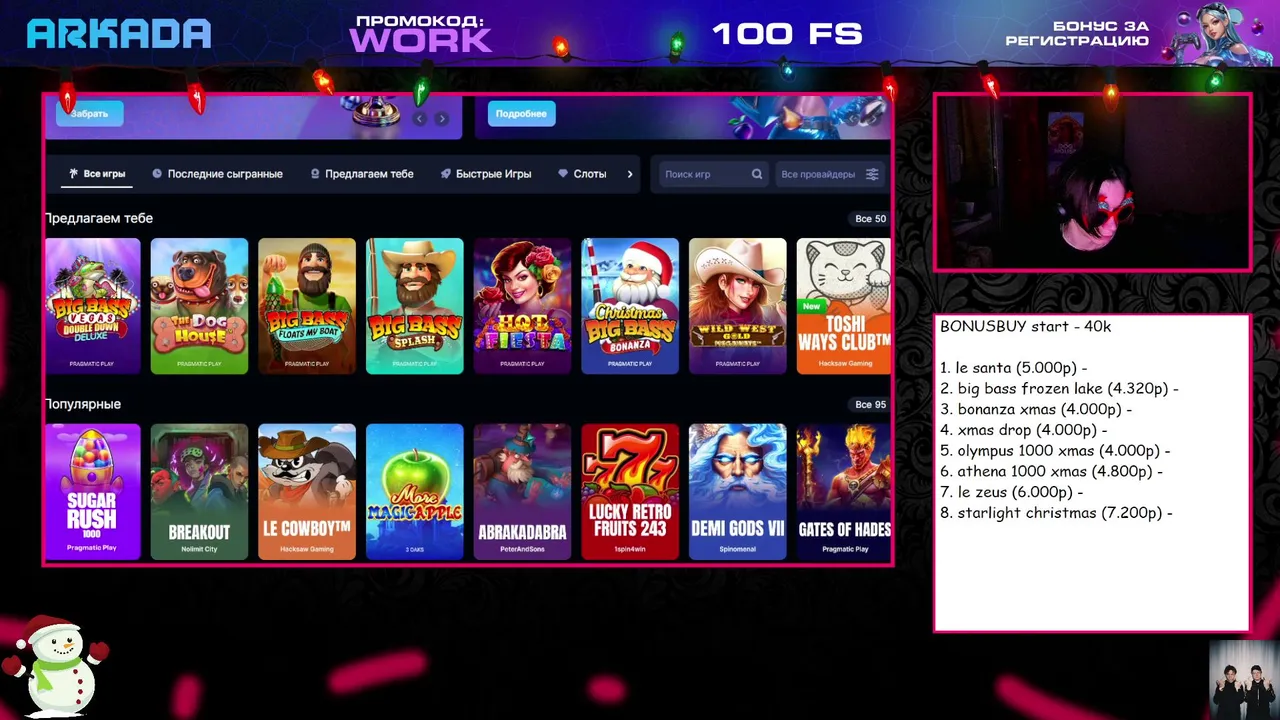Click the "olympus 1000 xmas (4.000p)" line

(x=1055, y=451)
